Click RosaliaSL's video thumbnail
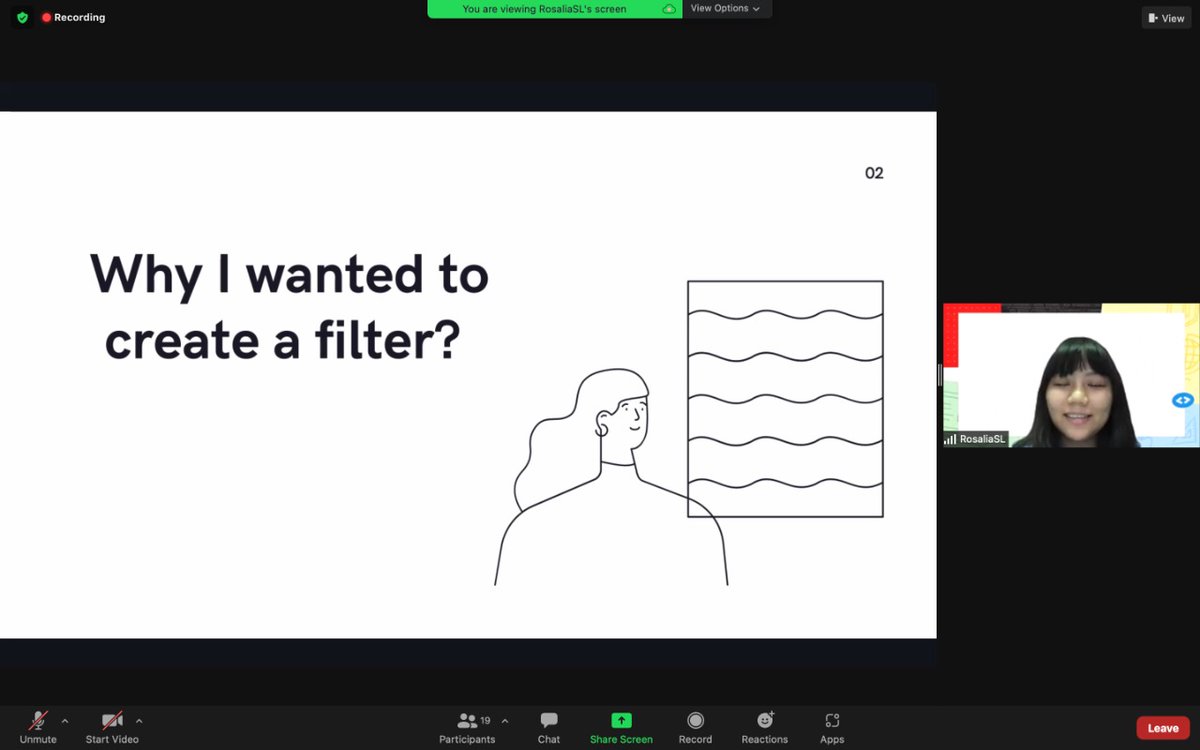Screen dimensions: 1200x750 pos(1071,375)
